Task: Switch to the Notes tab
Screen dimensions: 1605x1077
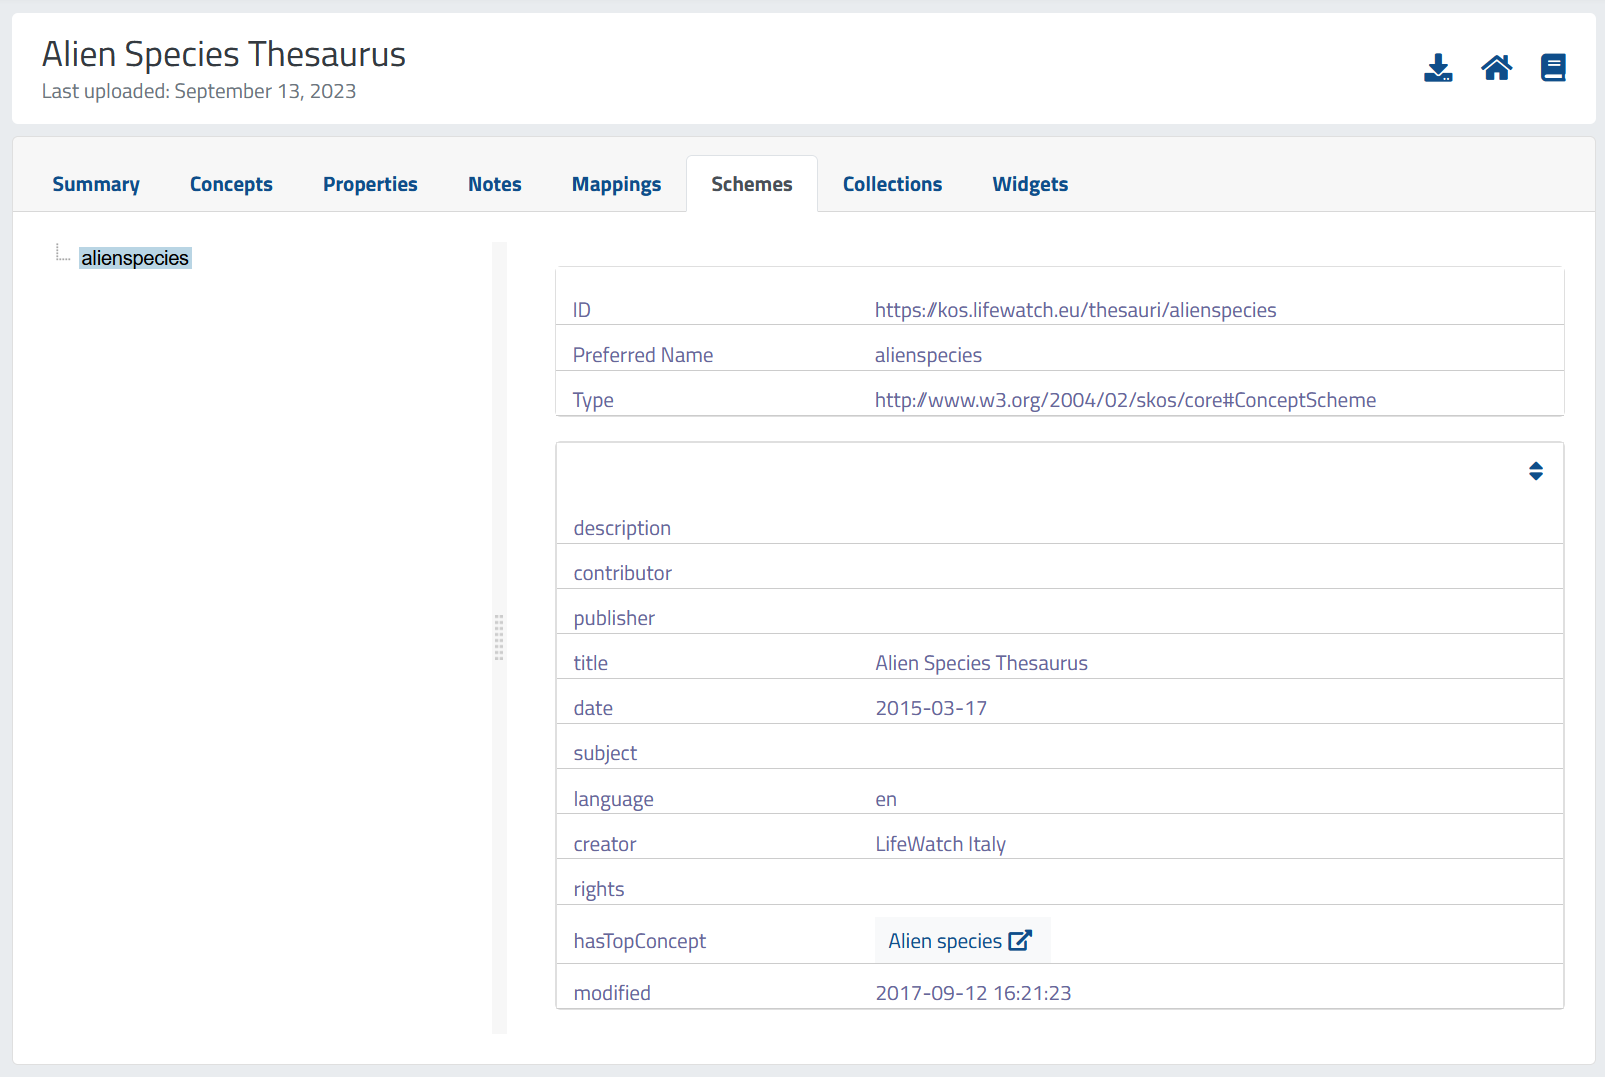Action: 494,184
